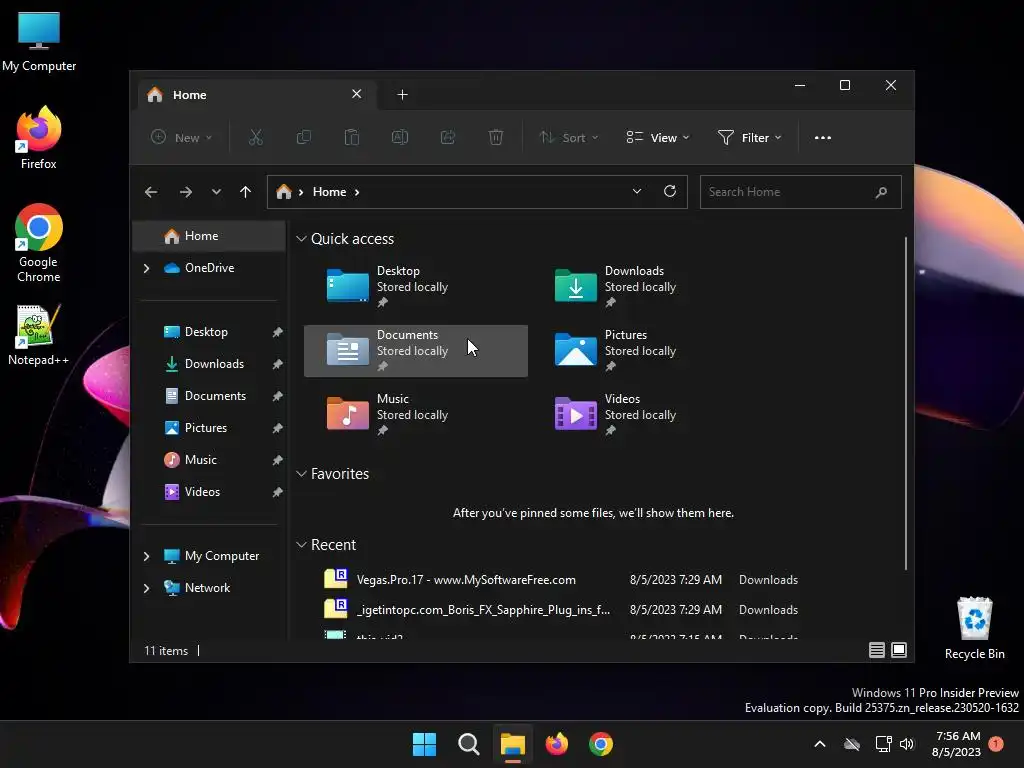1024x768 pixels.
Task: Click the Rename icon in toolbar
Action: pos(400,137)
